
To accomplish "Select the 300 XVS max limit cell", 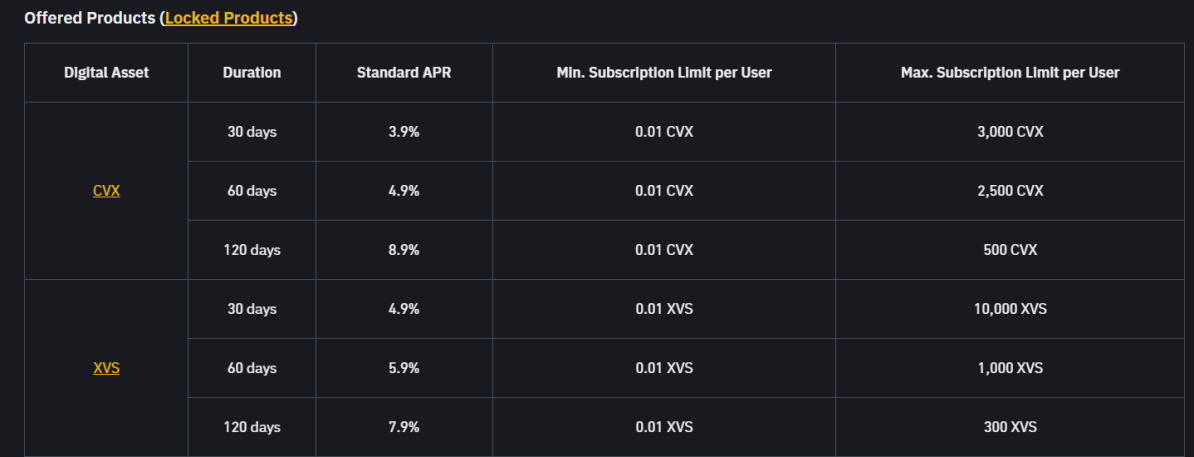I will click(1010, 427).
